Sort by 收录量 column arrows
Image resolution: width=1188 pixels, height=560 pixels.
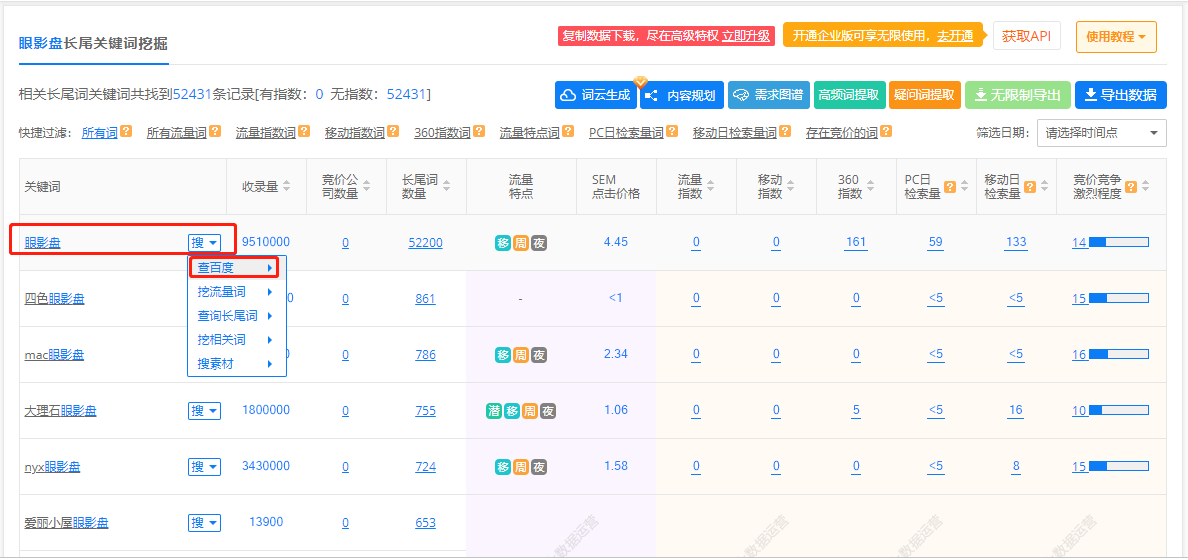286,186
